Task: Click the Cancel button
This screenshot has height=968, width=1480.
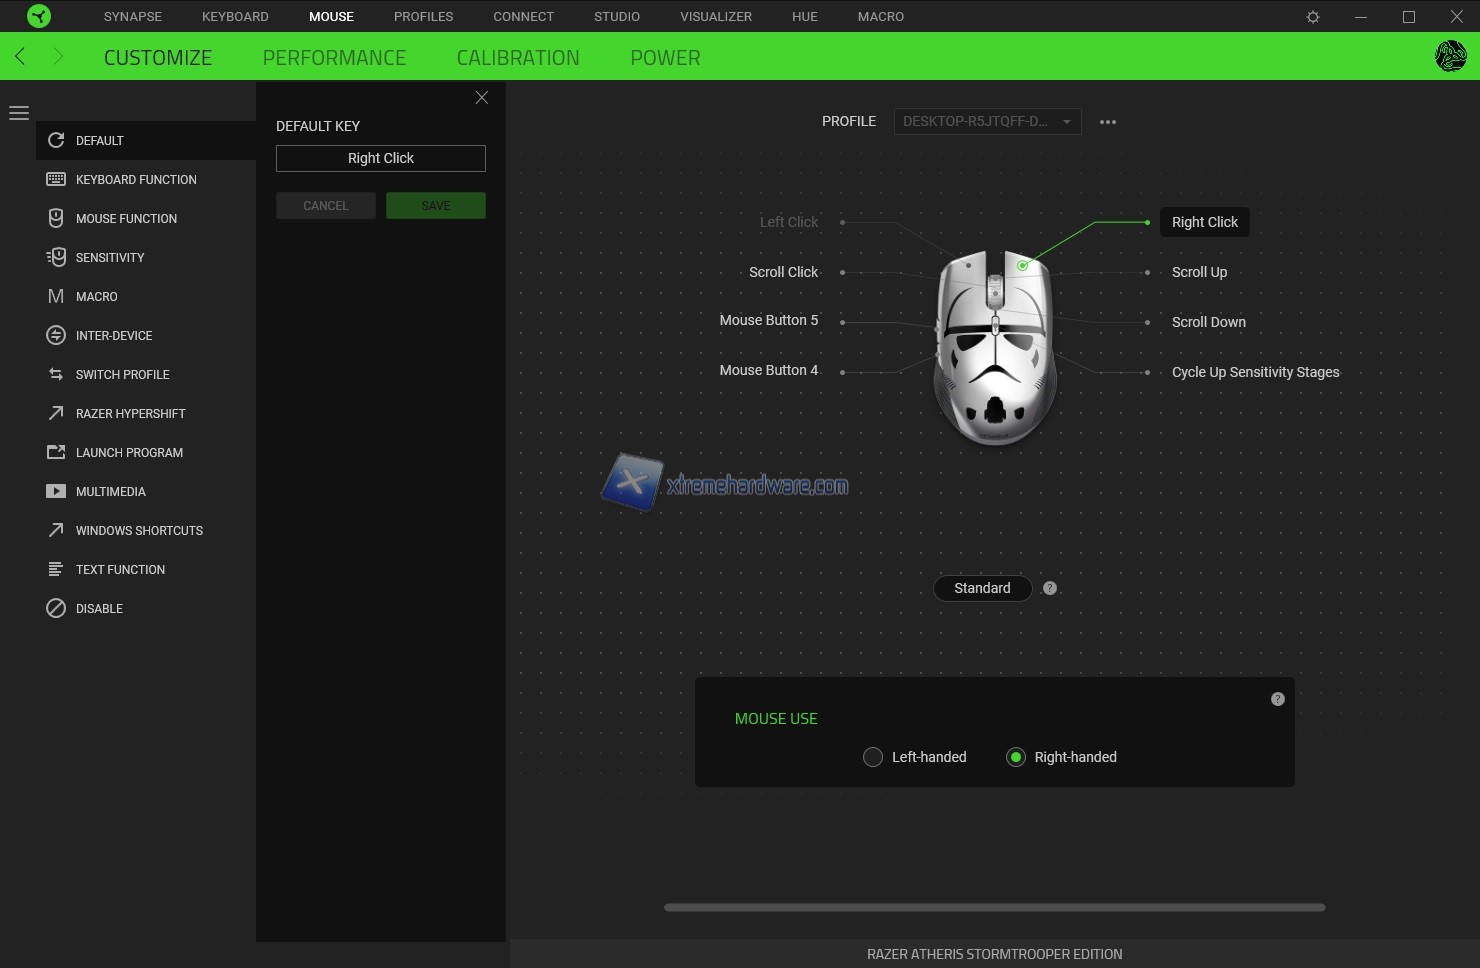Action: pyautogui.click(x=326, y=205)
